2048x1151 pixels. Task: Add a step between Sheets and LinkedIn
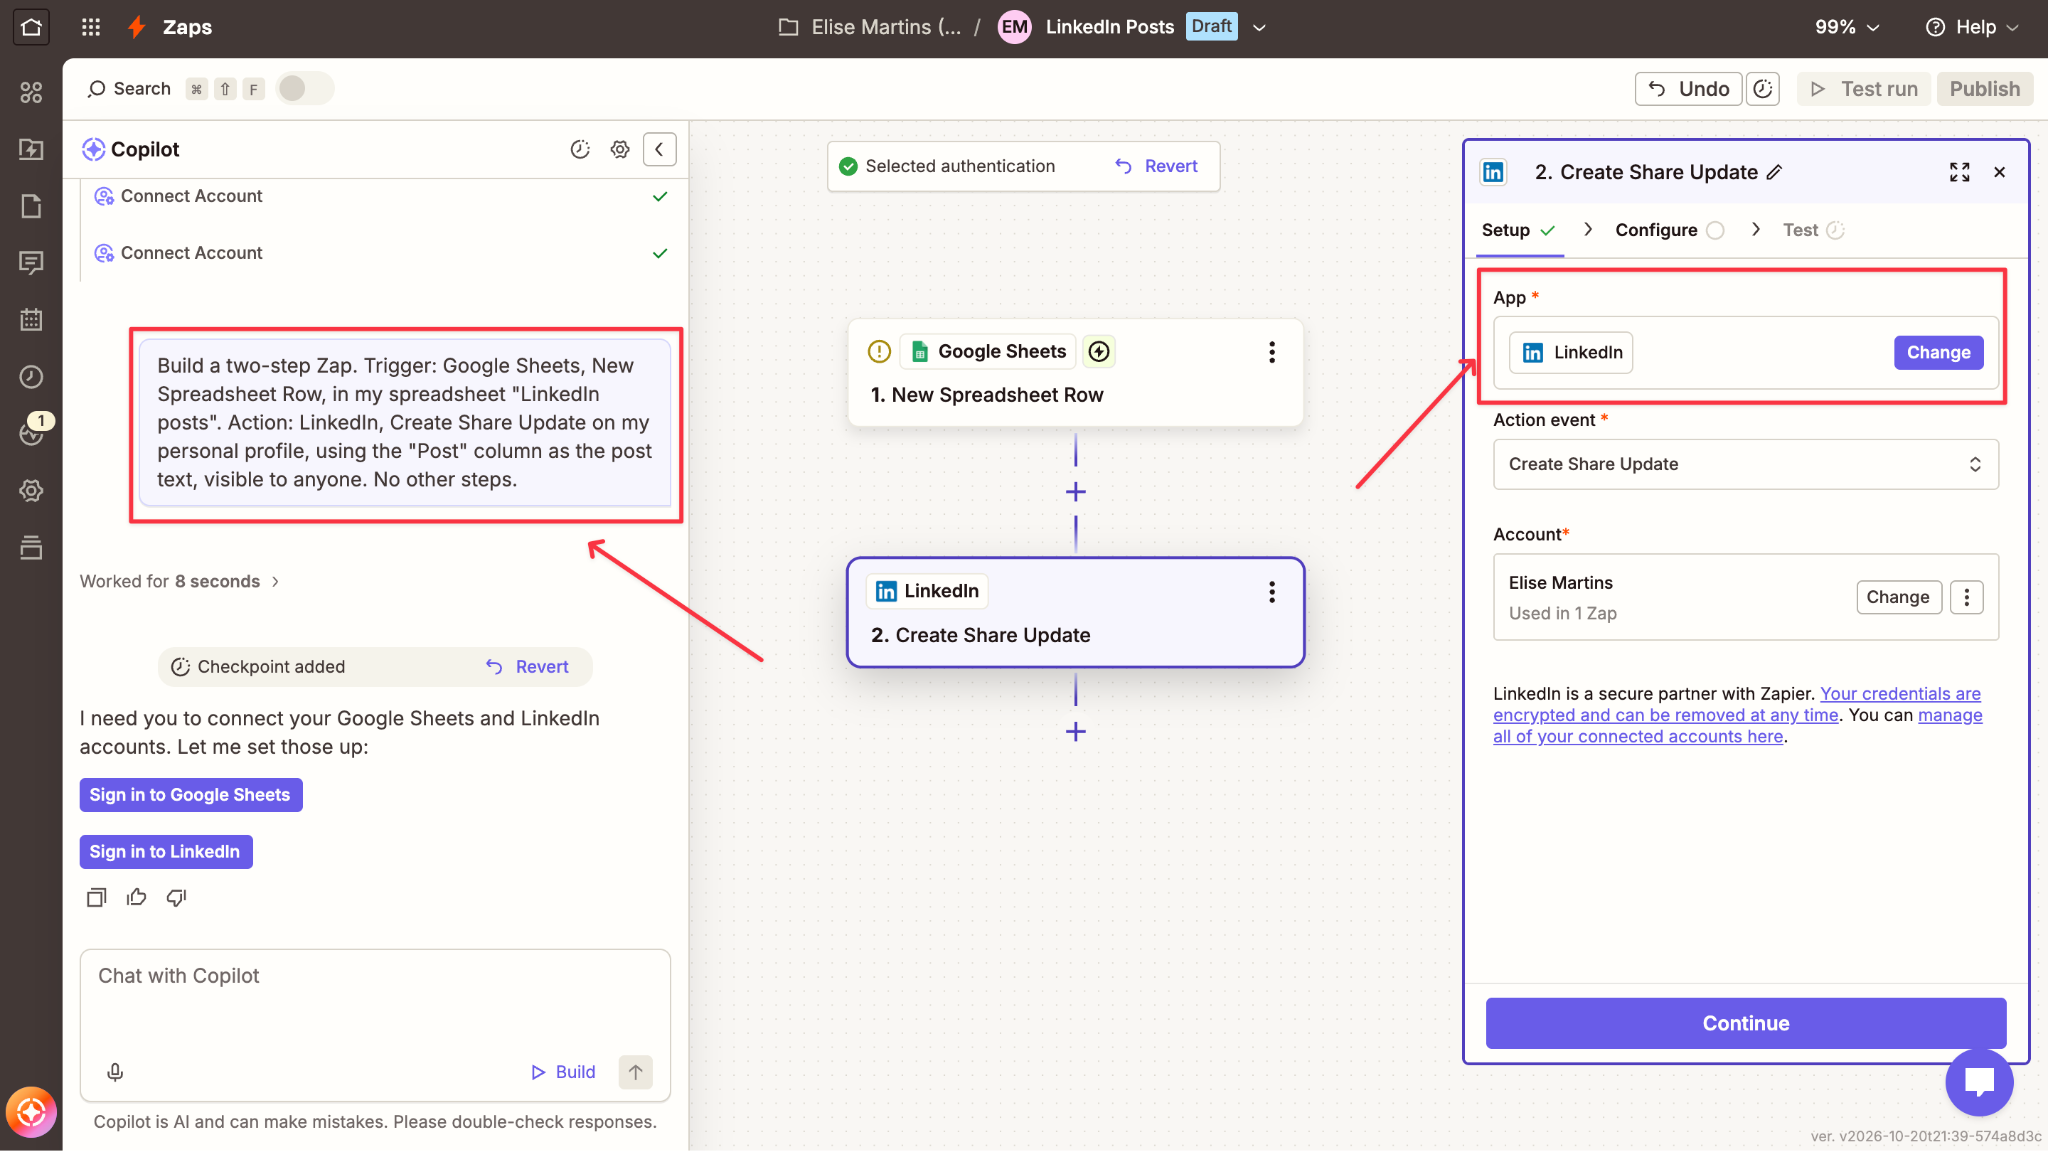(1076, 492)
